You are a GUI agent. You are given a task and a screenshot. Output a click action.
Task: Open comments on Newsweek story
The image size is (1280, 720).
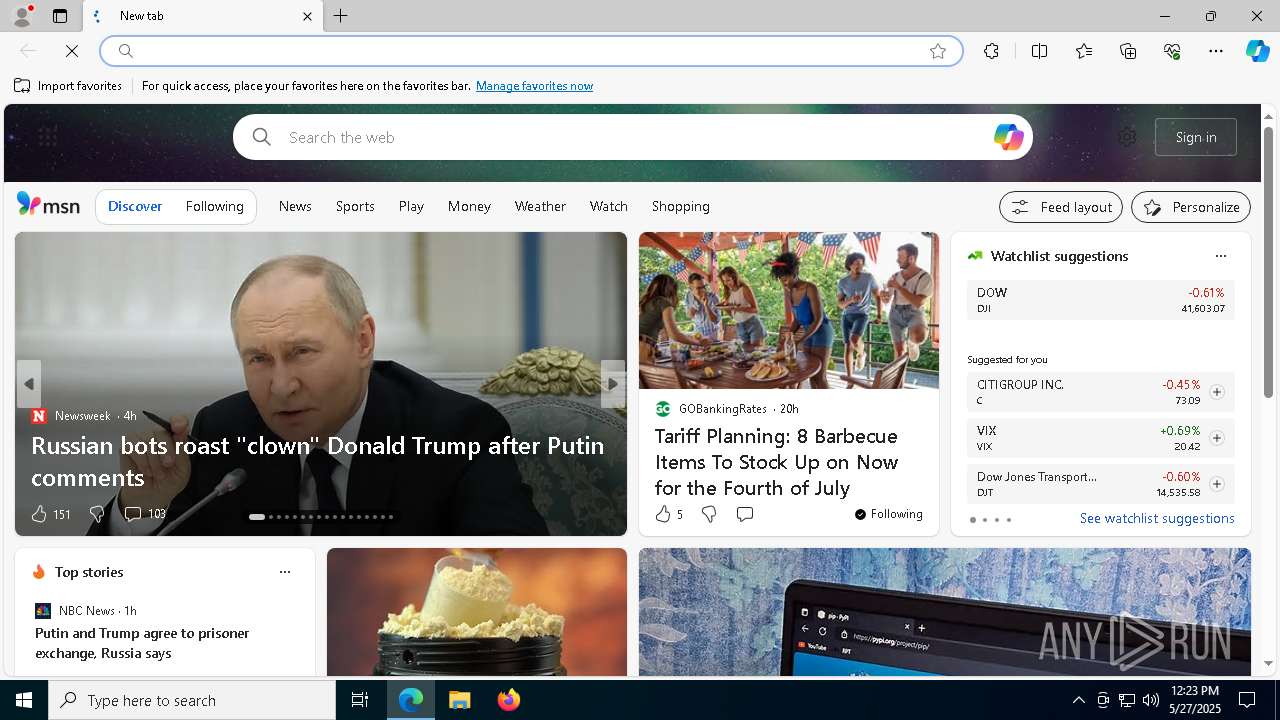pyautogui.click(x=144, y=514)
